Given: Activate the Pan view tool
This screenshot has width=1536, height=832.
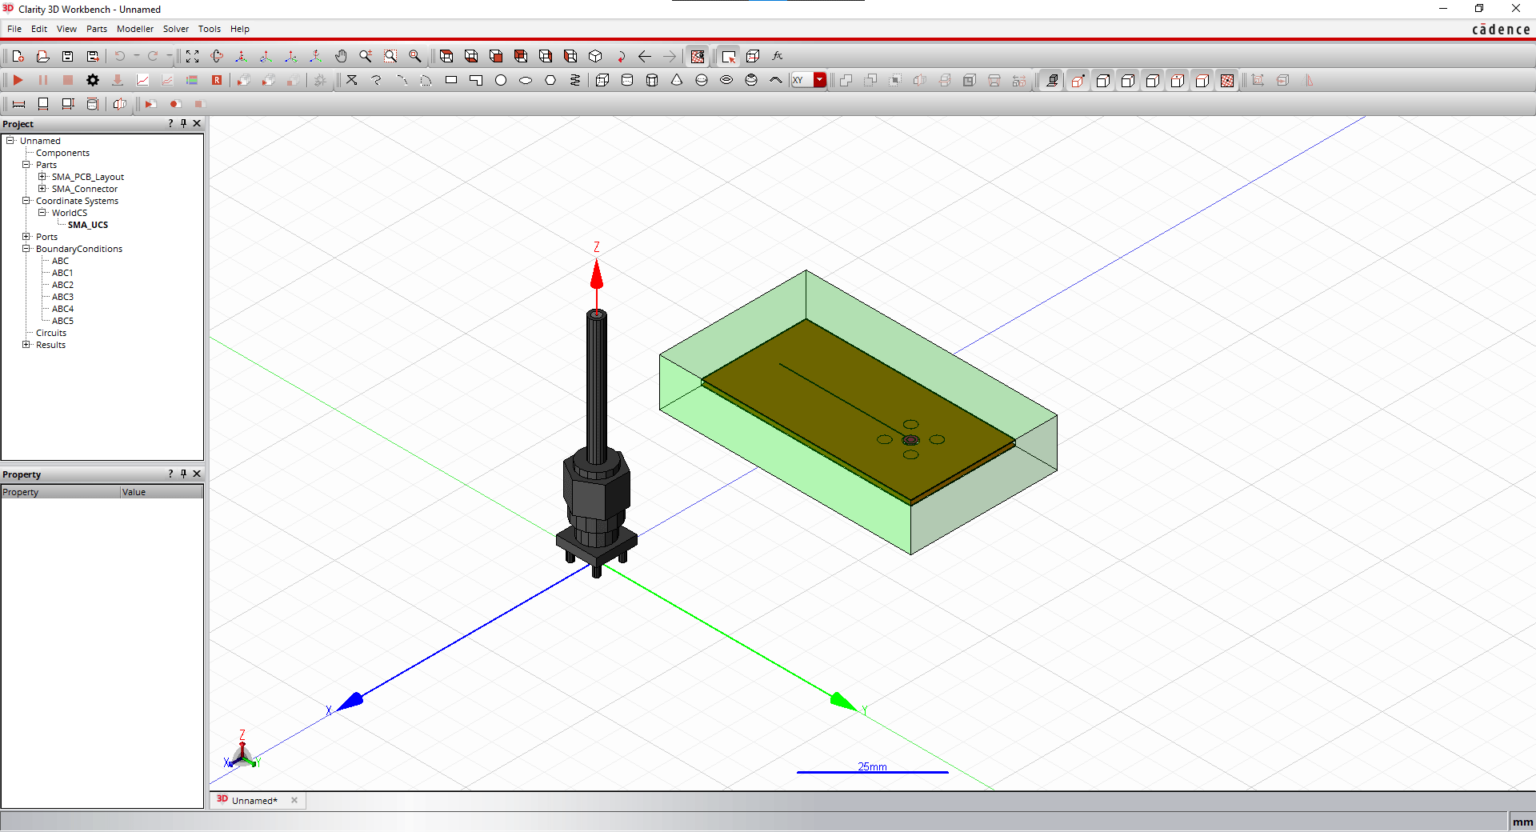Looking at the screenshot, I should point(341,56).
